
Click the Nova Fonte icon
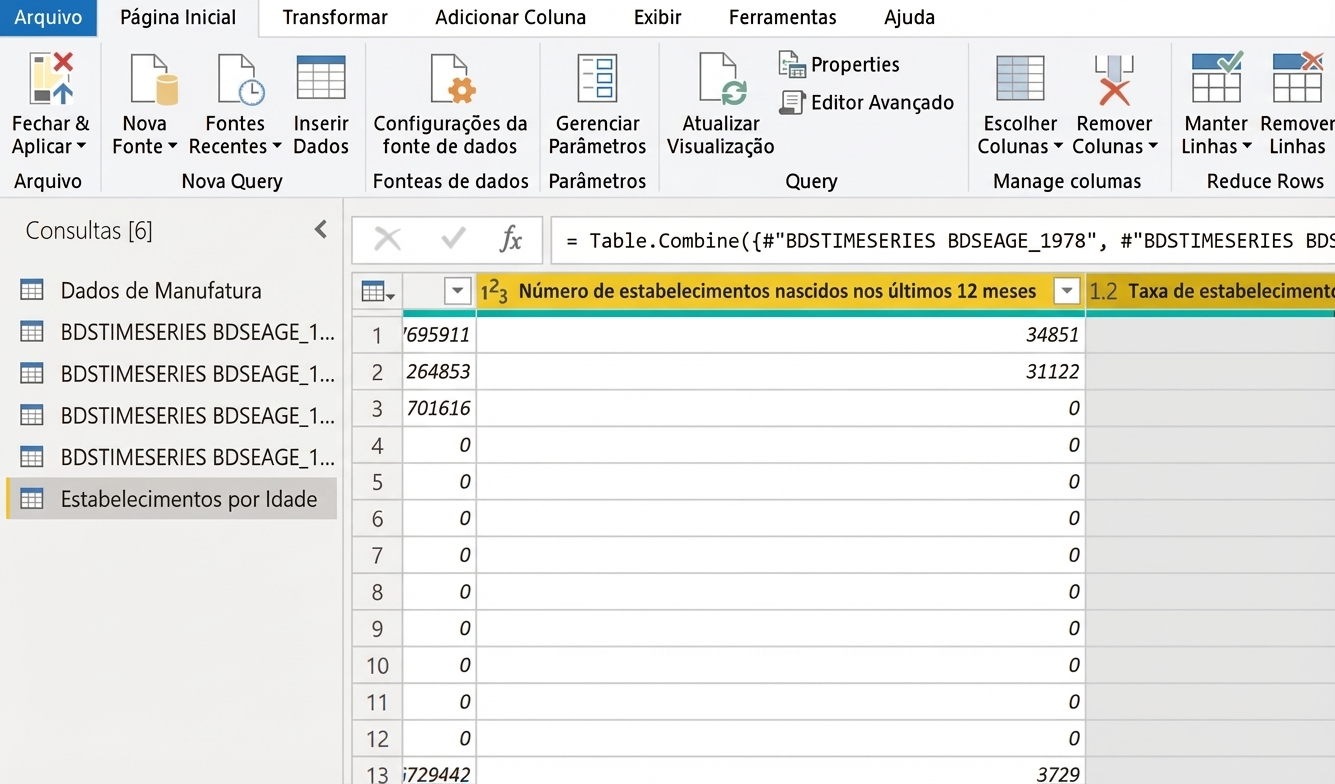click(154, 80)
